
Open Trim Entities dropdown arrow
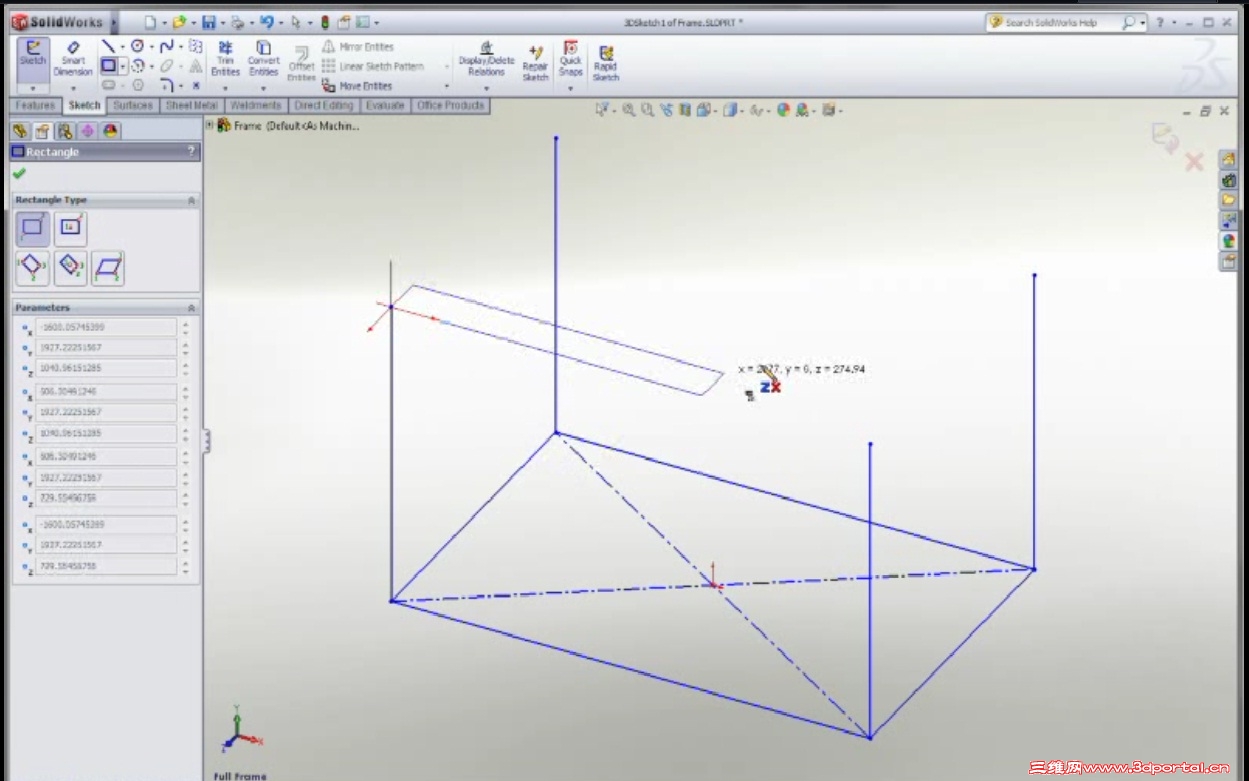[225, 88]
